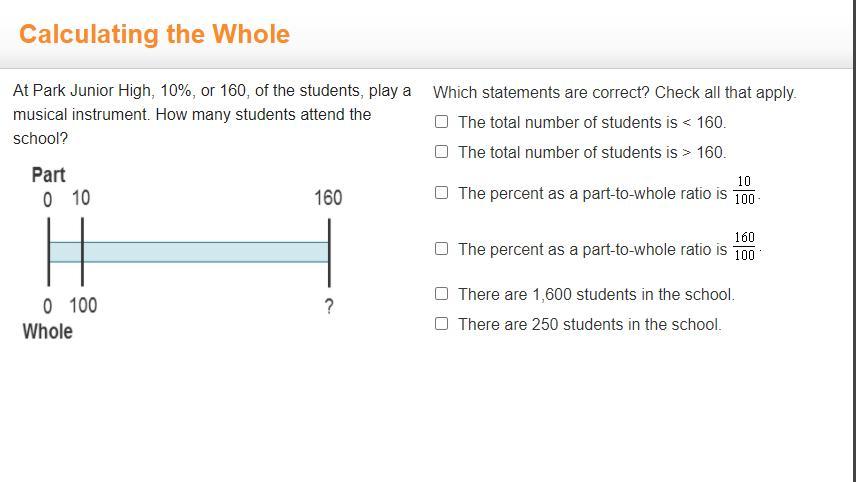Click the '10' label above the bar
This screenshot has width=856, height=482.
81,198
